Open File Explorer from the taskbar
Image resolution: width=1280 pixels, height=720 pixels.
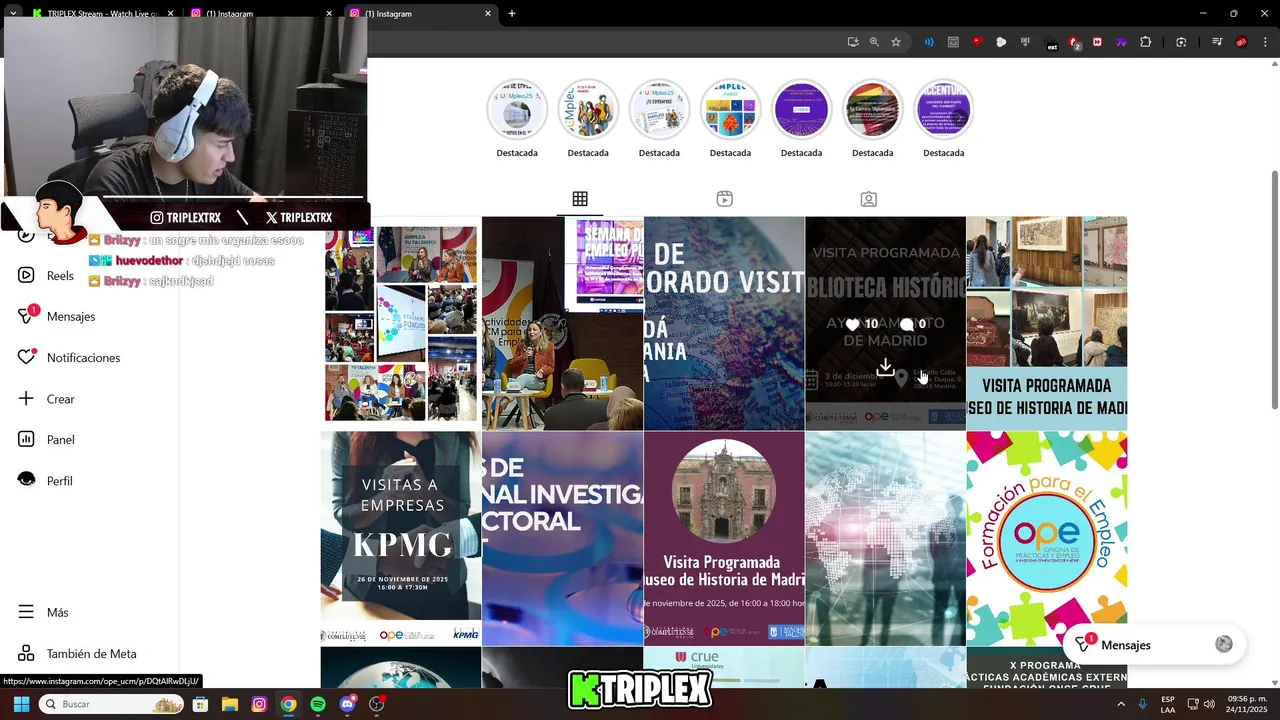pyautogui.click(x=229, y=704)
